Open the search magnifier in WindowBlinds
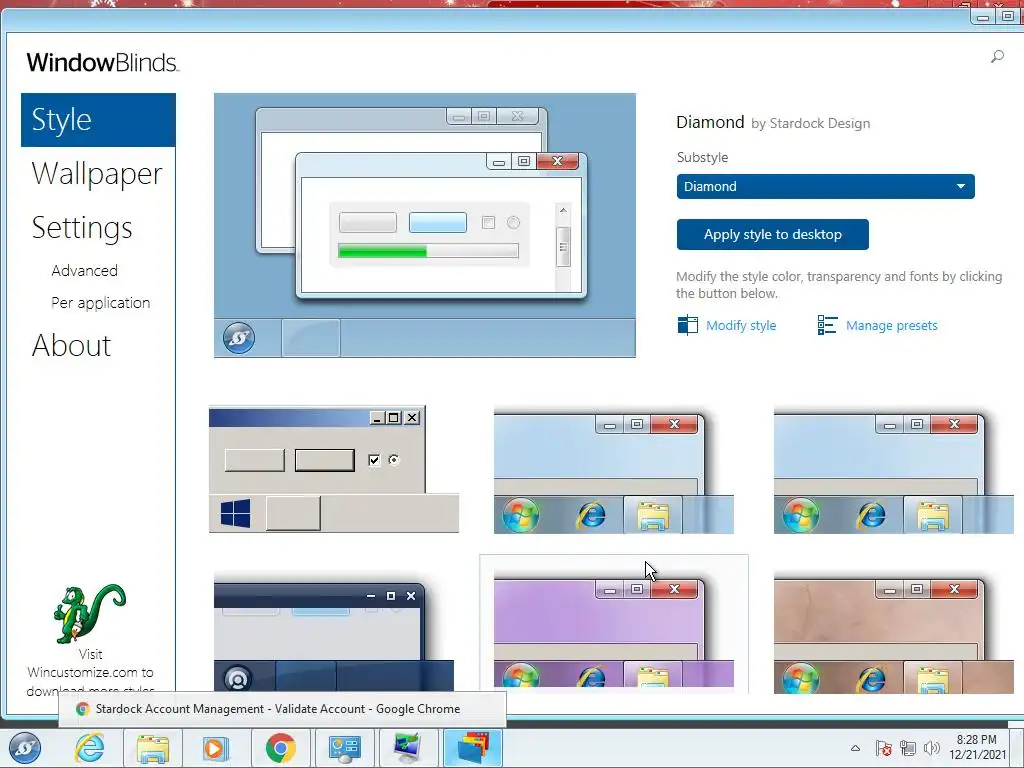 coord(997,57)
